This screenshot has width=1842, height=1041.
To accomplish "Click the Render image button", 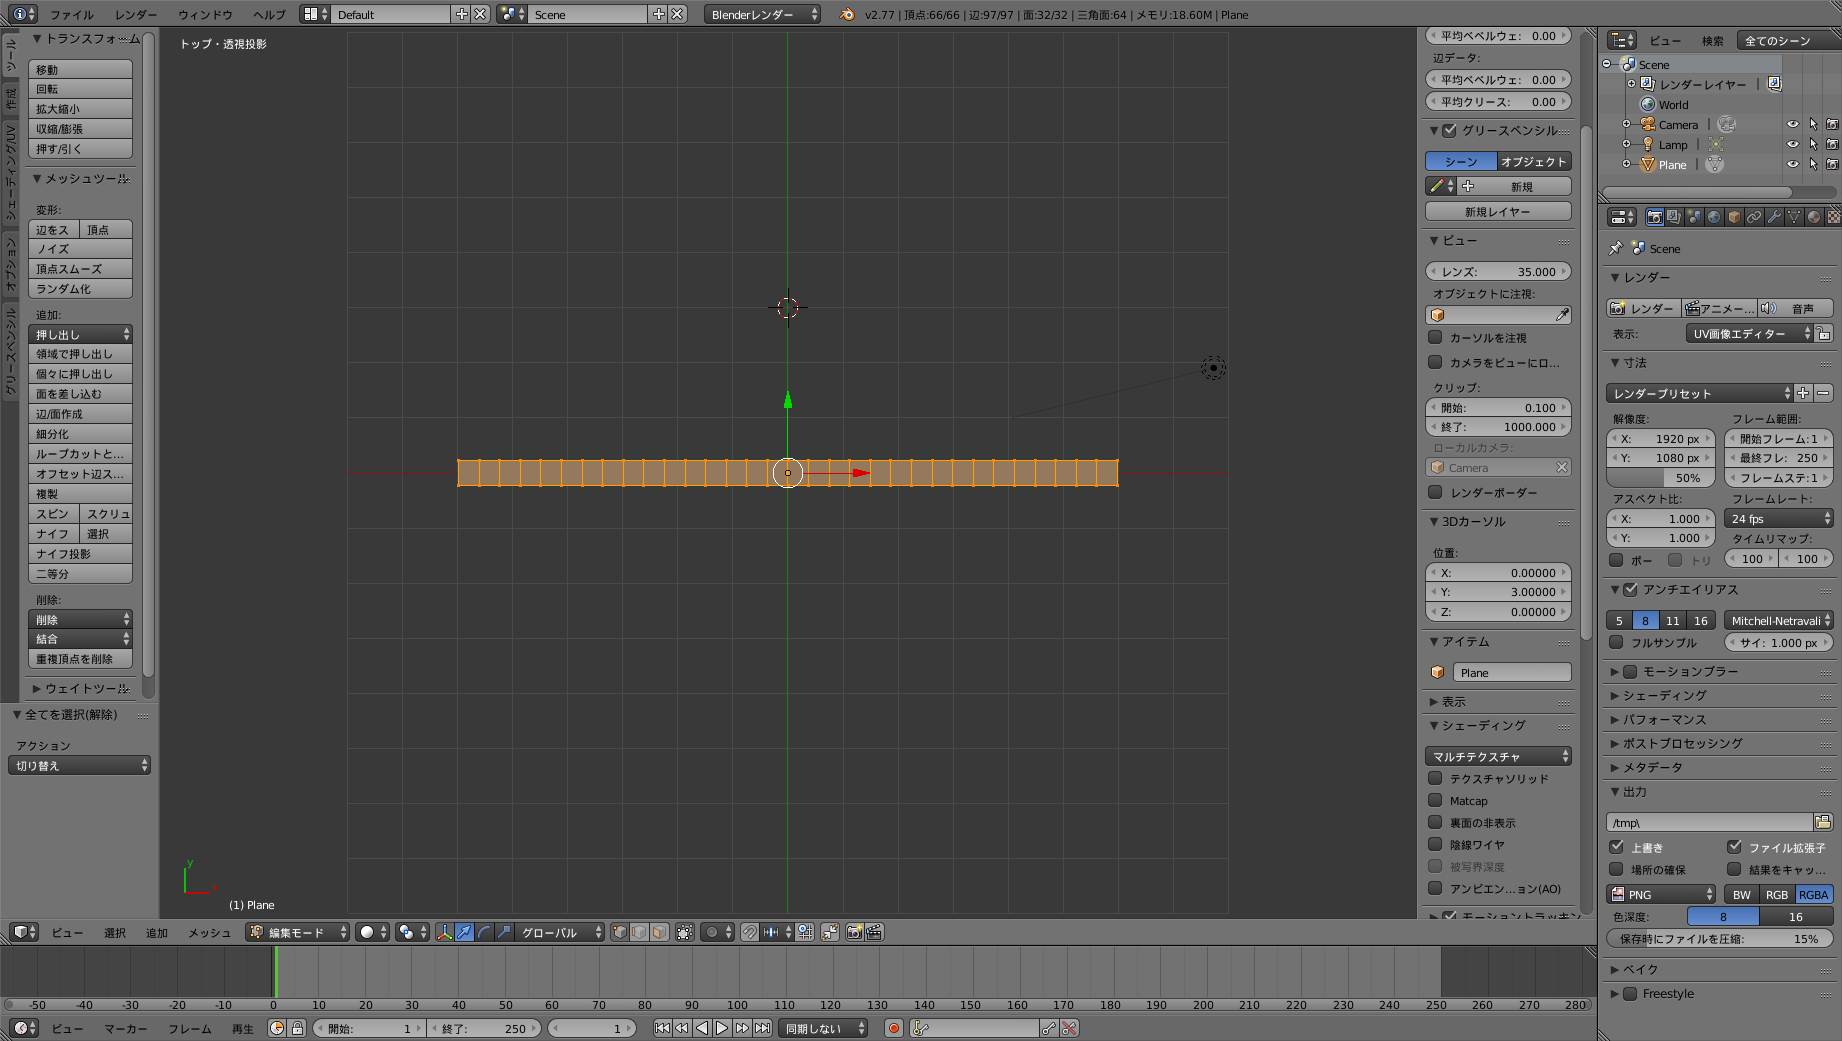I will [1643, 308].
